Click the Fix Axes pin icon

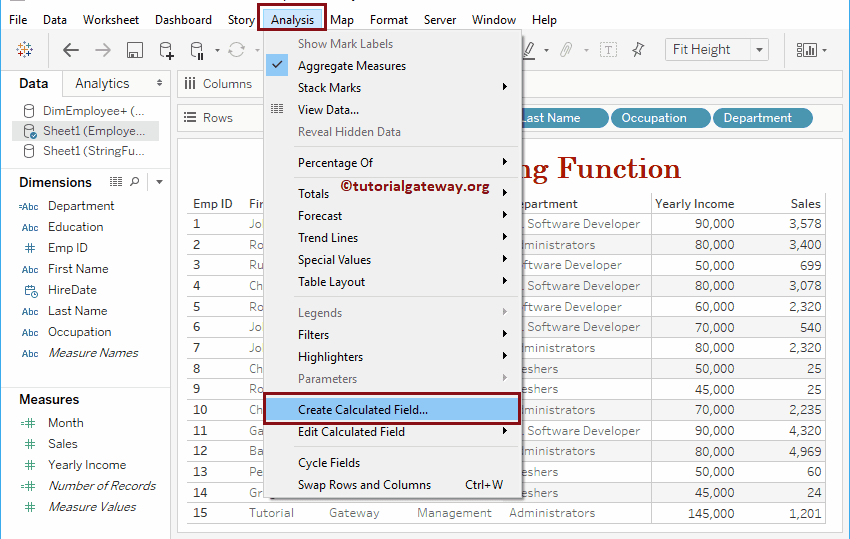pos(638,50)
